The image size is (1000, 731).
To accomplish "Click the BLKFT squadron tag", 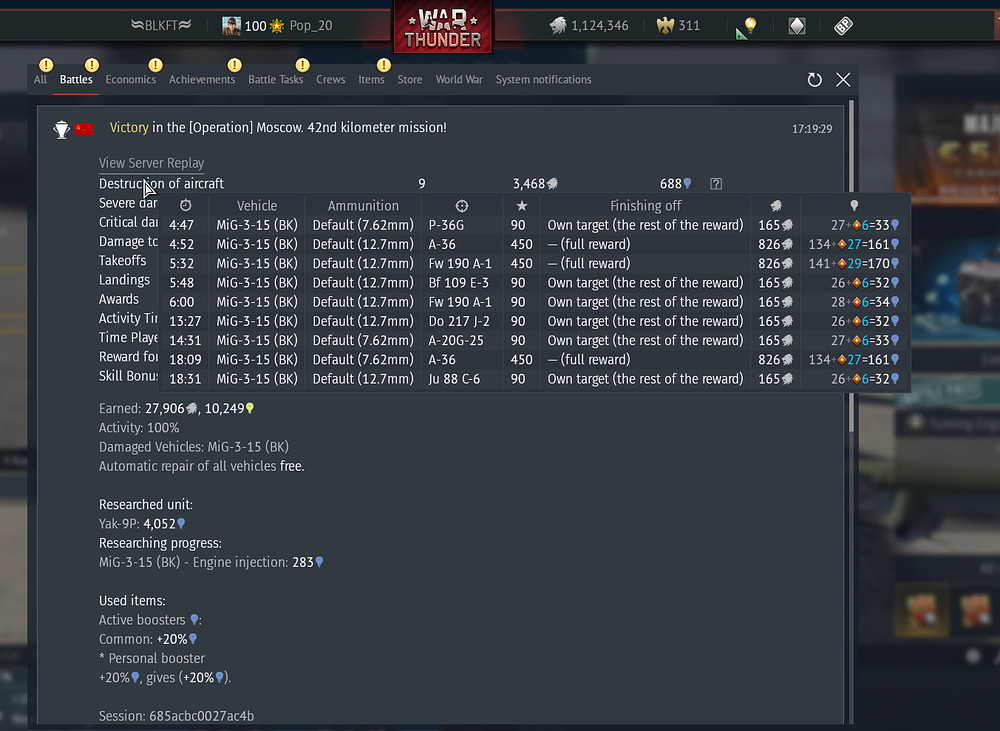I will (x=161, y=26).
